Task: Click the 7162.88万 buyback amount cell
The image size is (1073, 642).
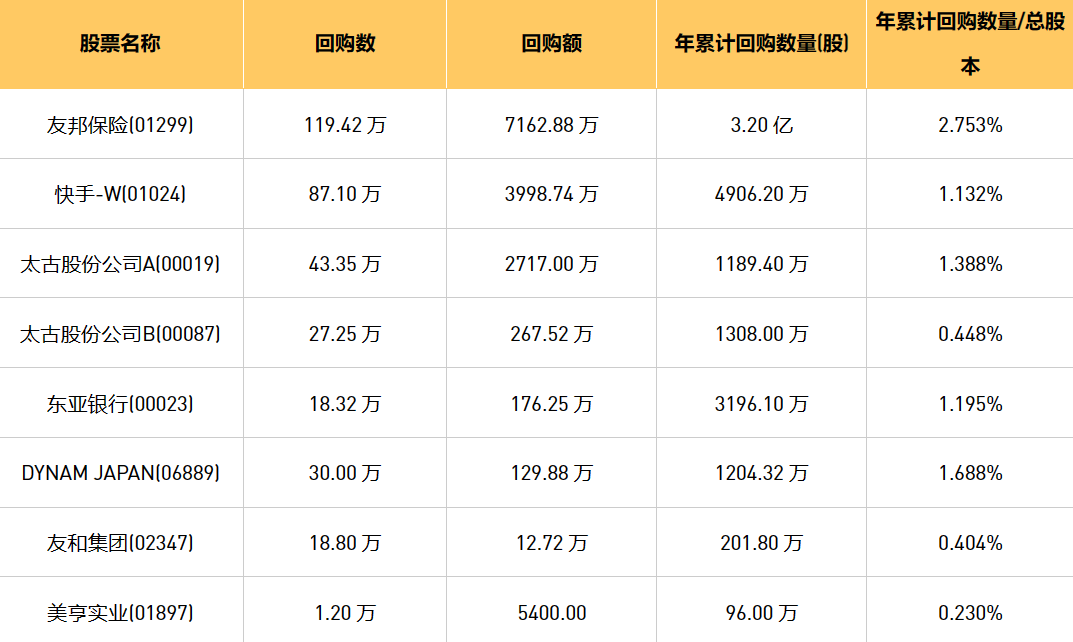Action: point(551,125)
